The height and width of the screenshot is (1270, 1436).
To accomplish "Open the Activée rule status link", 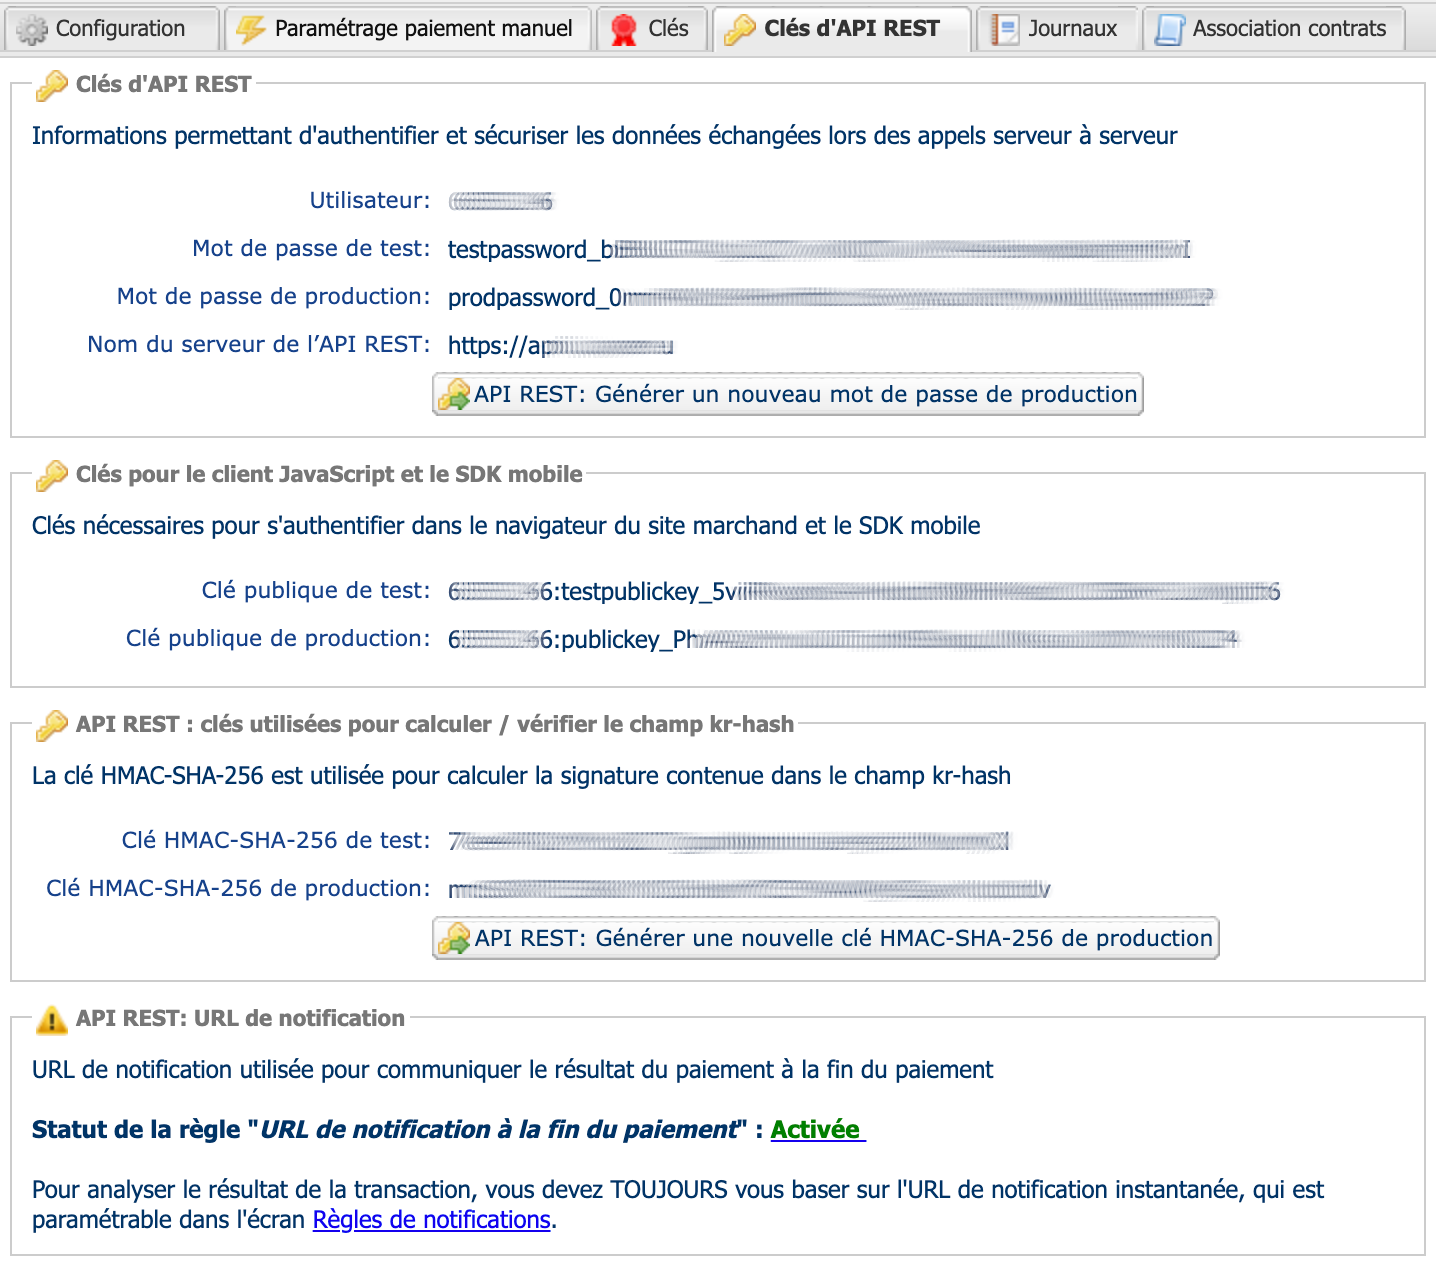I will click(x=816, y=1130).
